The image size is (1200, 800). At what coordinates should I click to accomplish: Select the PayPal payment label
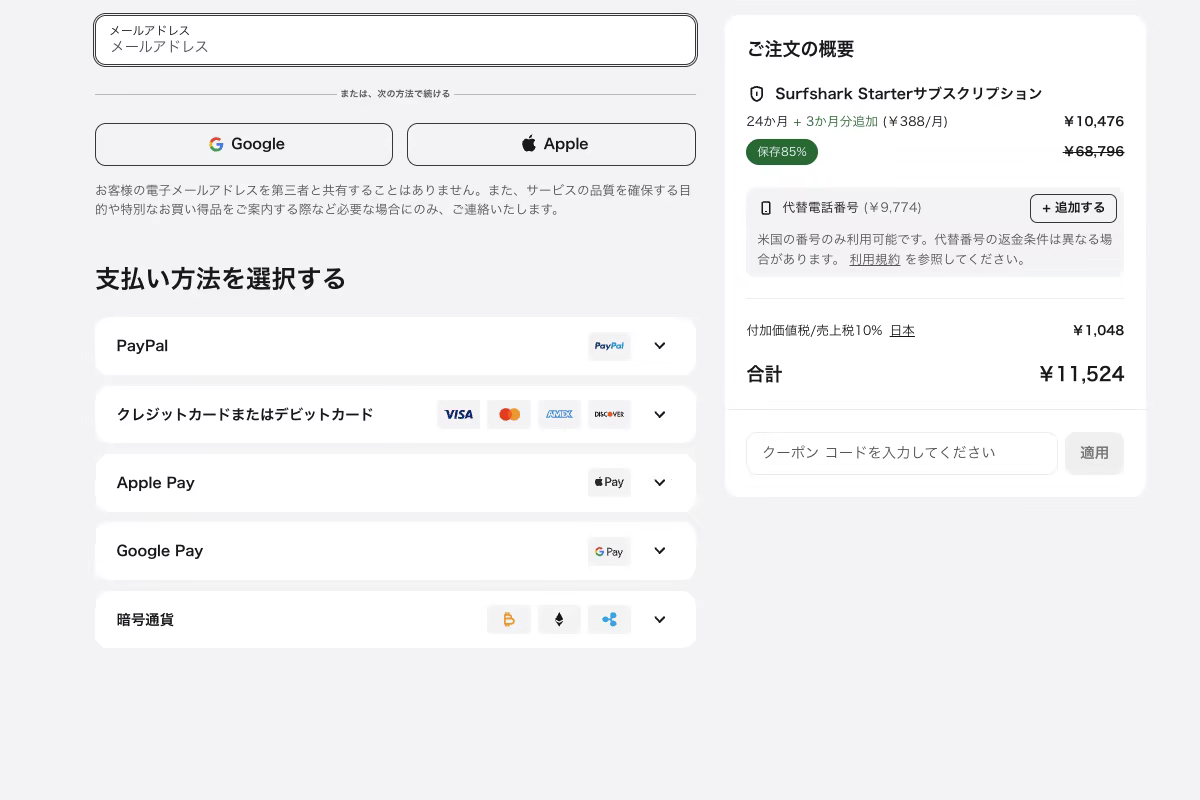pyautogui.click(x=142, y=346)
